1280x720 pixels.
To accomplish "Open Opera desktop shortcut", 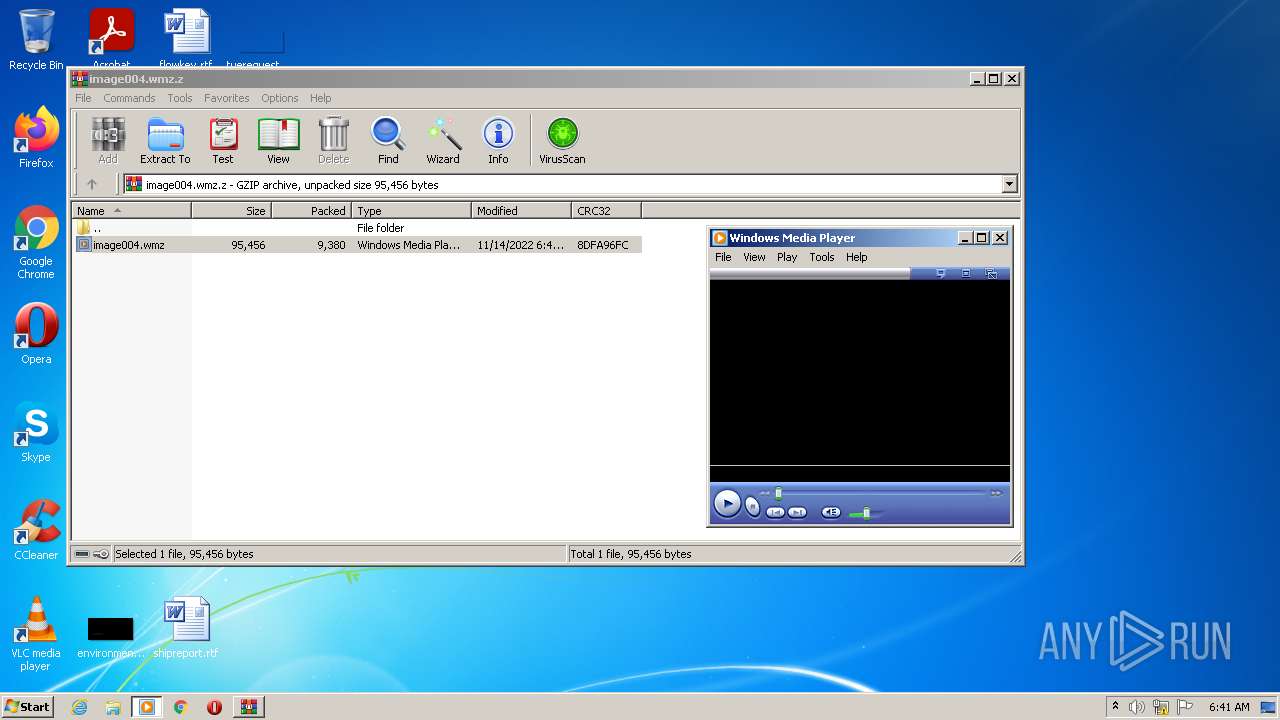I will (x=36, y=334).
